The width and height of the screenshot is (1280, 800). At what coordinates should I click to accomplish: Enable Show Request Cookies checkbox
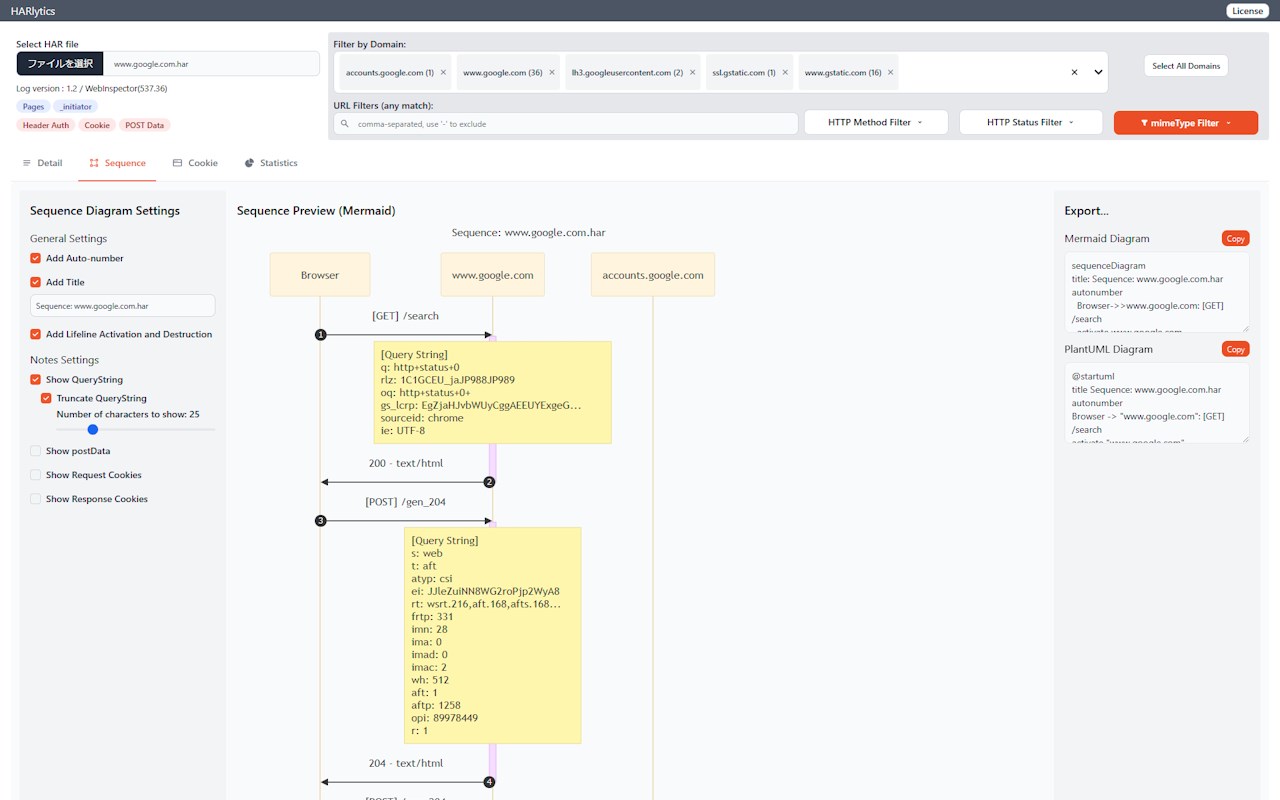click(x=36, y=475)
